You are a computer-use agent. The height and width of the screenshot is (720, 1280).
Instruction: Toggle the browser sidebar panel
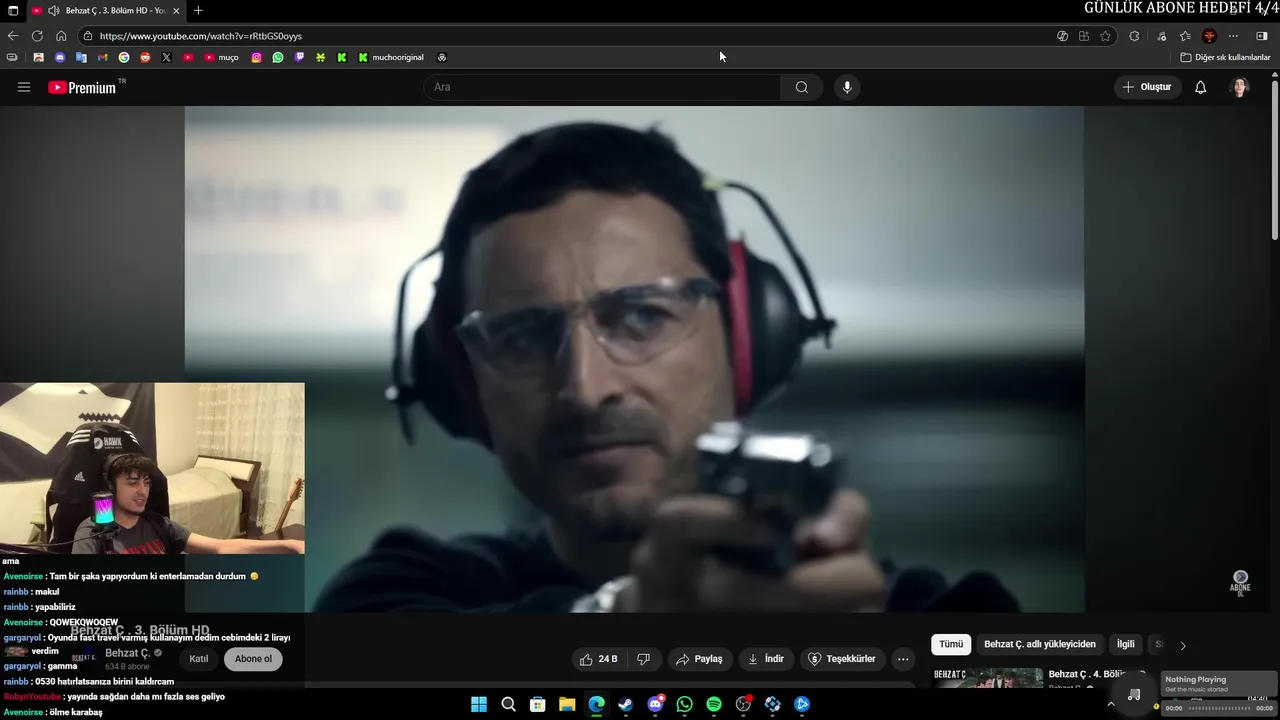(1262, 36)
